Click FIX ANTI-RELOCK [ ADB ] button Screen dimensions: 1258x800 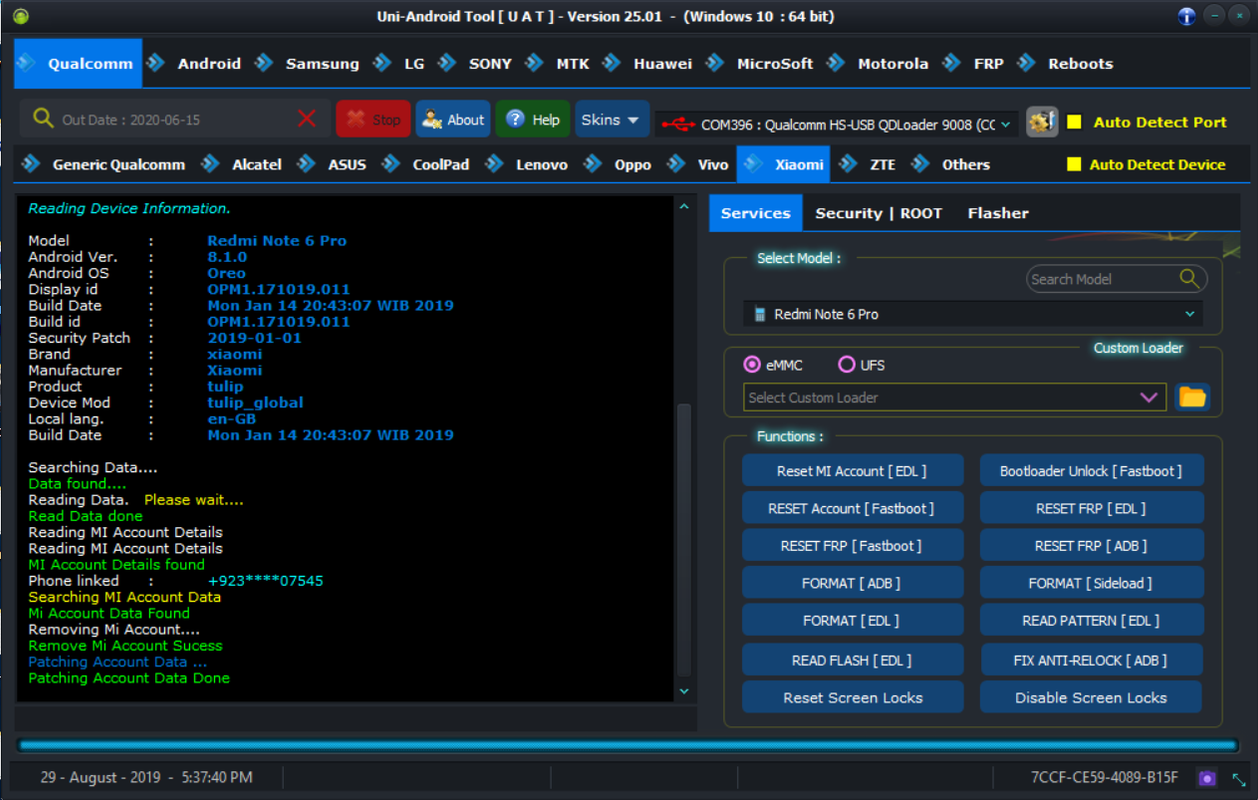click(1091, 660)
